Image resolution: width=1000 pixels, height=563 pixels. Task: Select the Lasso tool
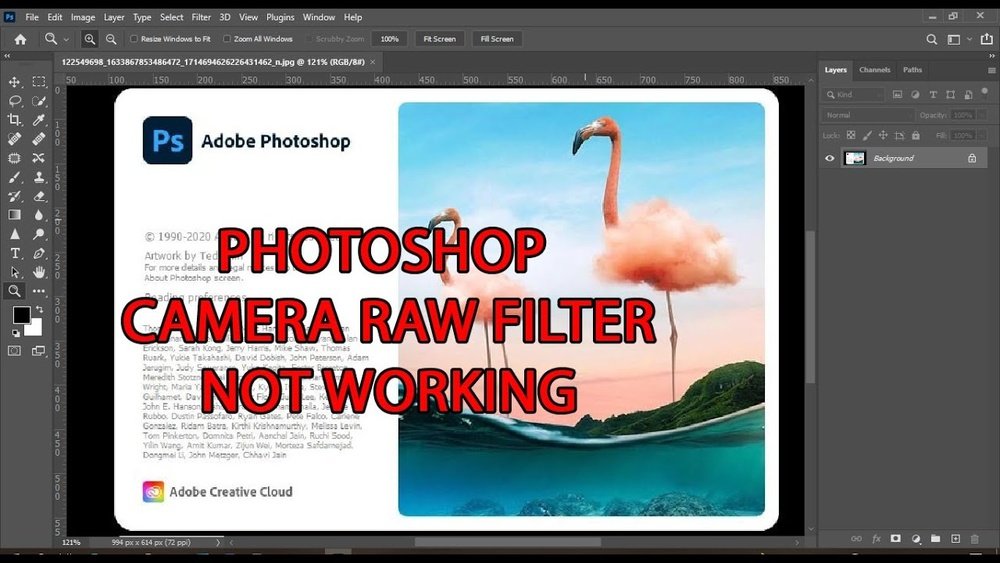click(14, 101)
